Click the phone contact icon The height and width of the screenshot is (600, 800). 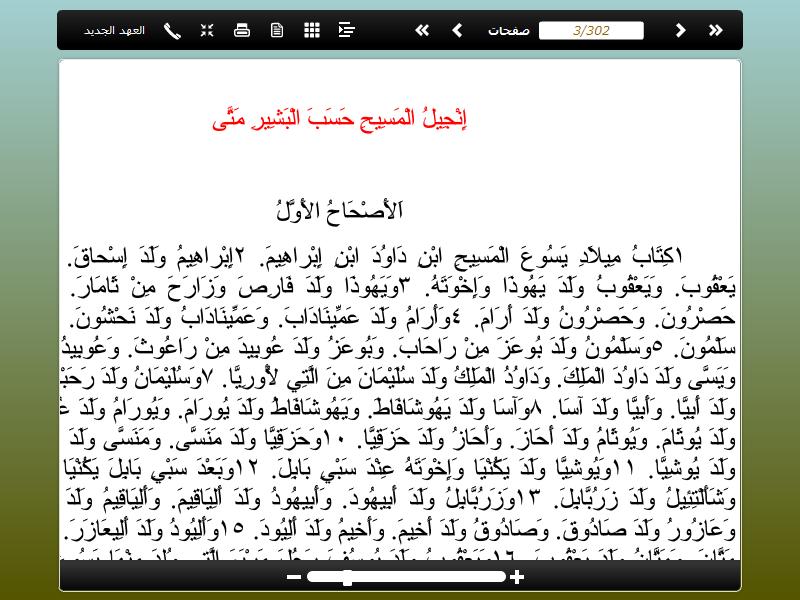coord(172,30)
